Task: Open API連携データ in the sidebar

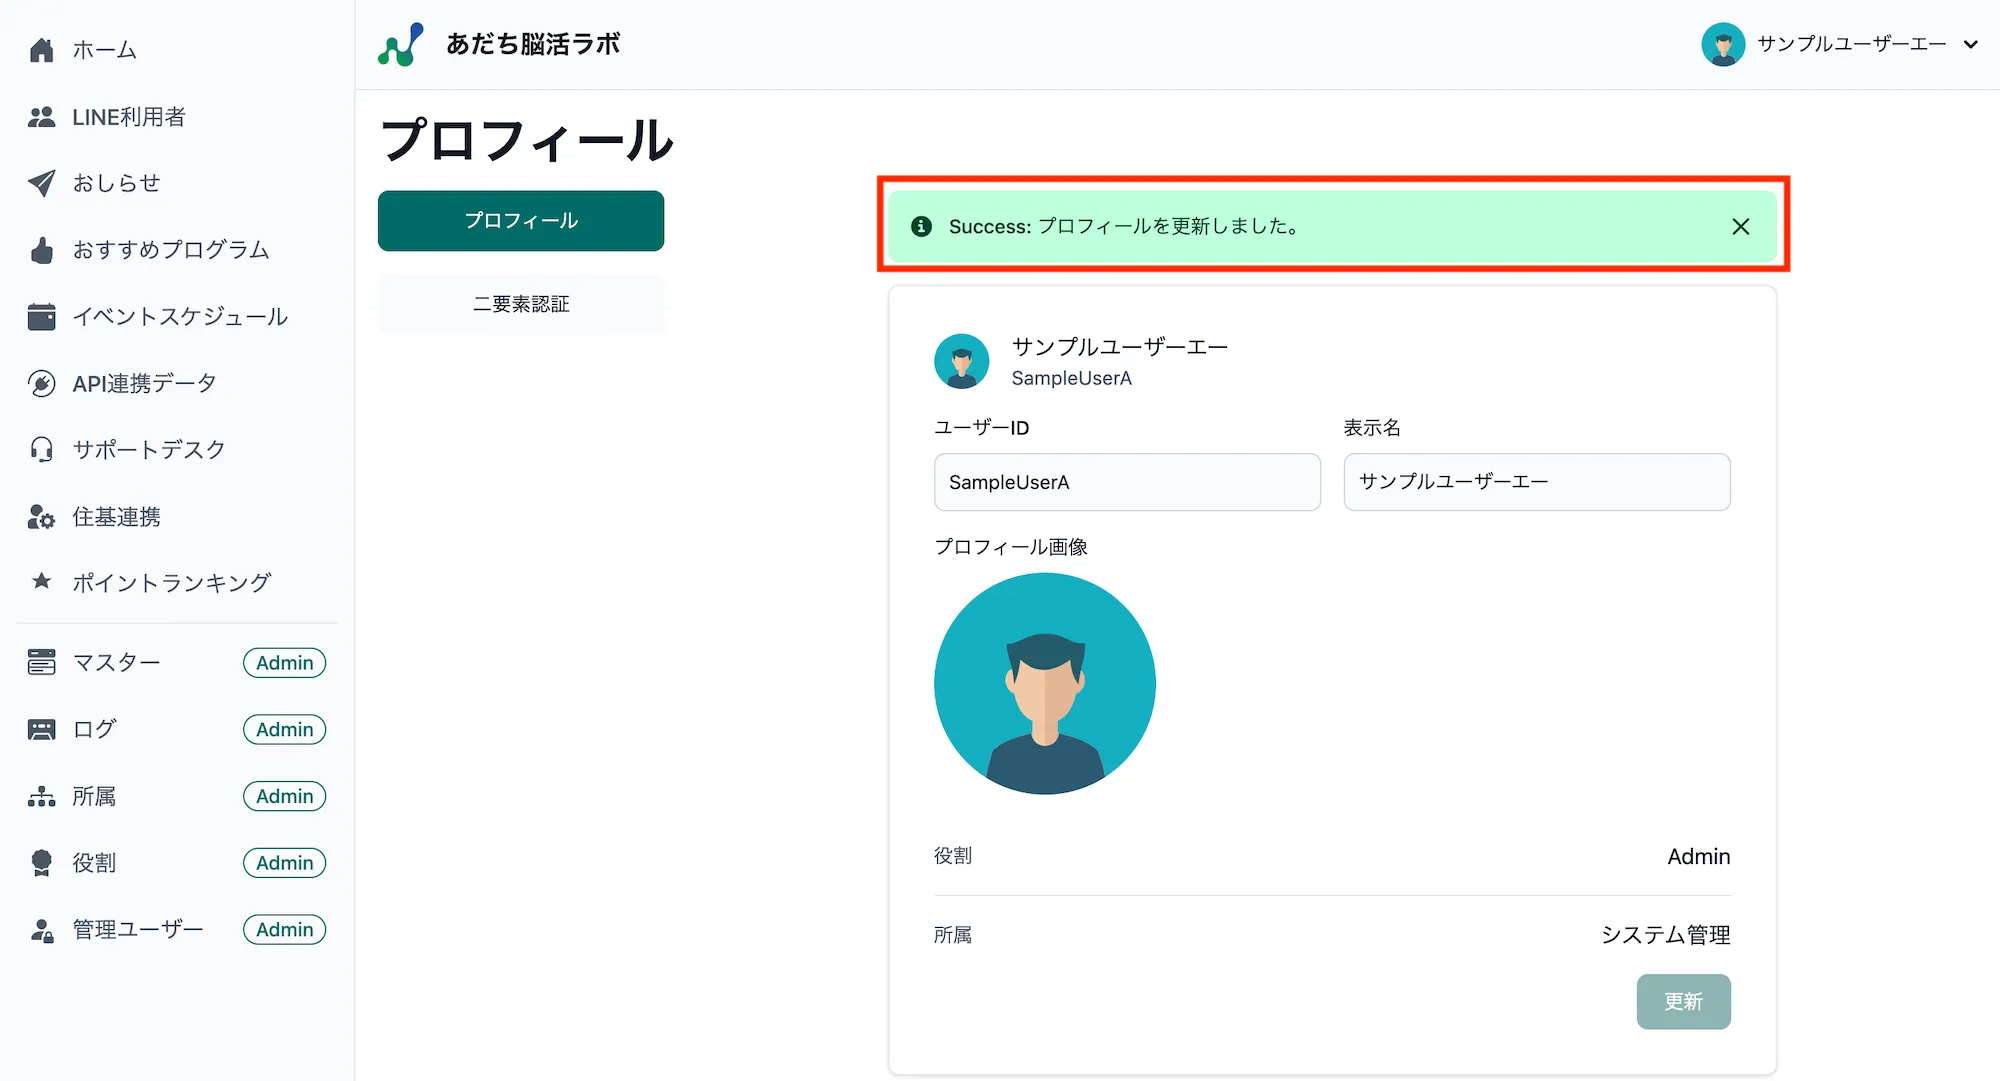Action: pyautogui.click(x=144, y=383)
